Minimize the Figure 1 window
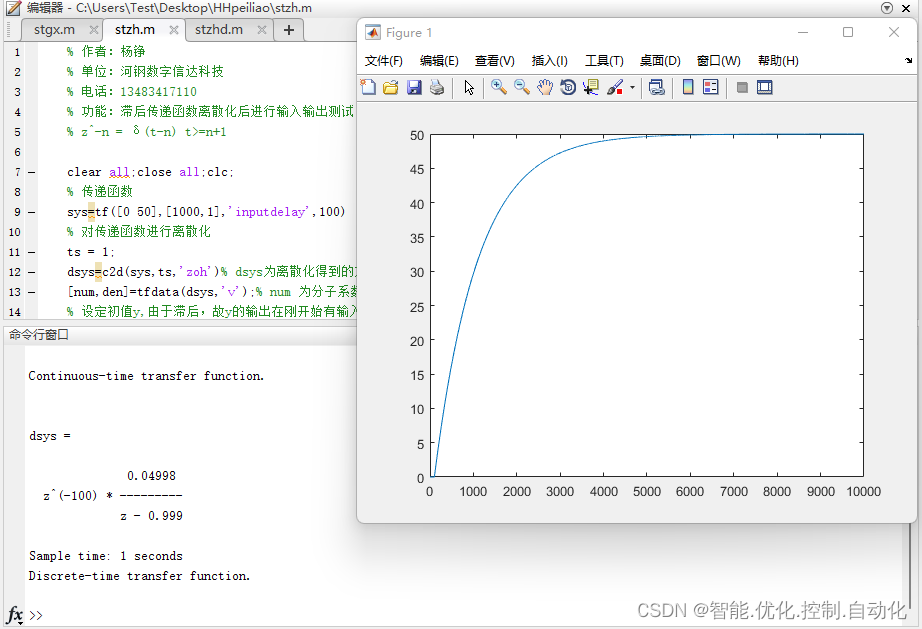This screenshot has height=629, width=922. tap(803, 32)
